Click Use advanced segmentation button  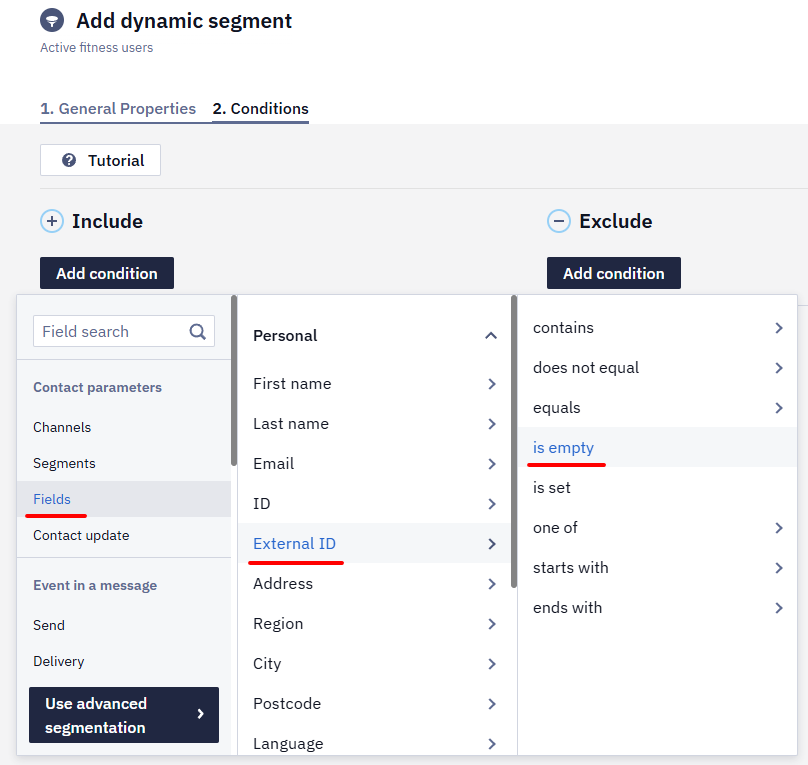pos(124,715)
